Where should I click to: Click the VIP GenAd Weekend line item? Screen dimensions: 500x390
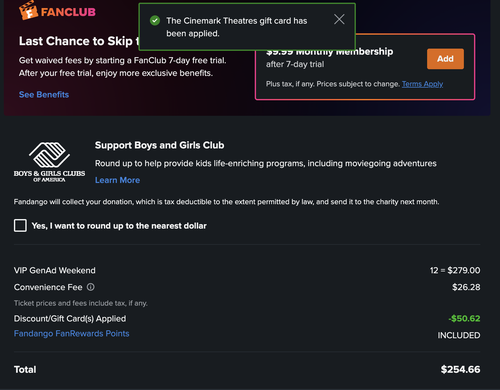pos(55,270)
